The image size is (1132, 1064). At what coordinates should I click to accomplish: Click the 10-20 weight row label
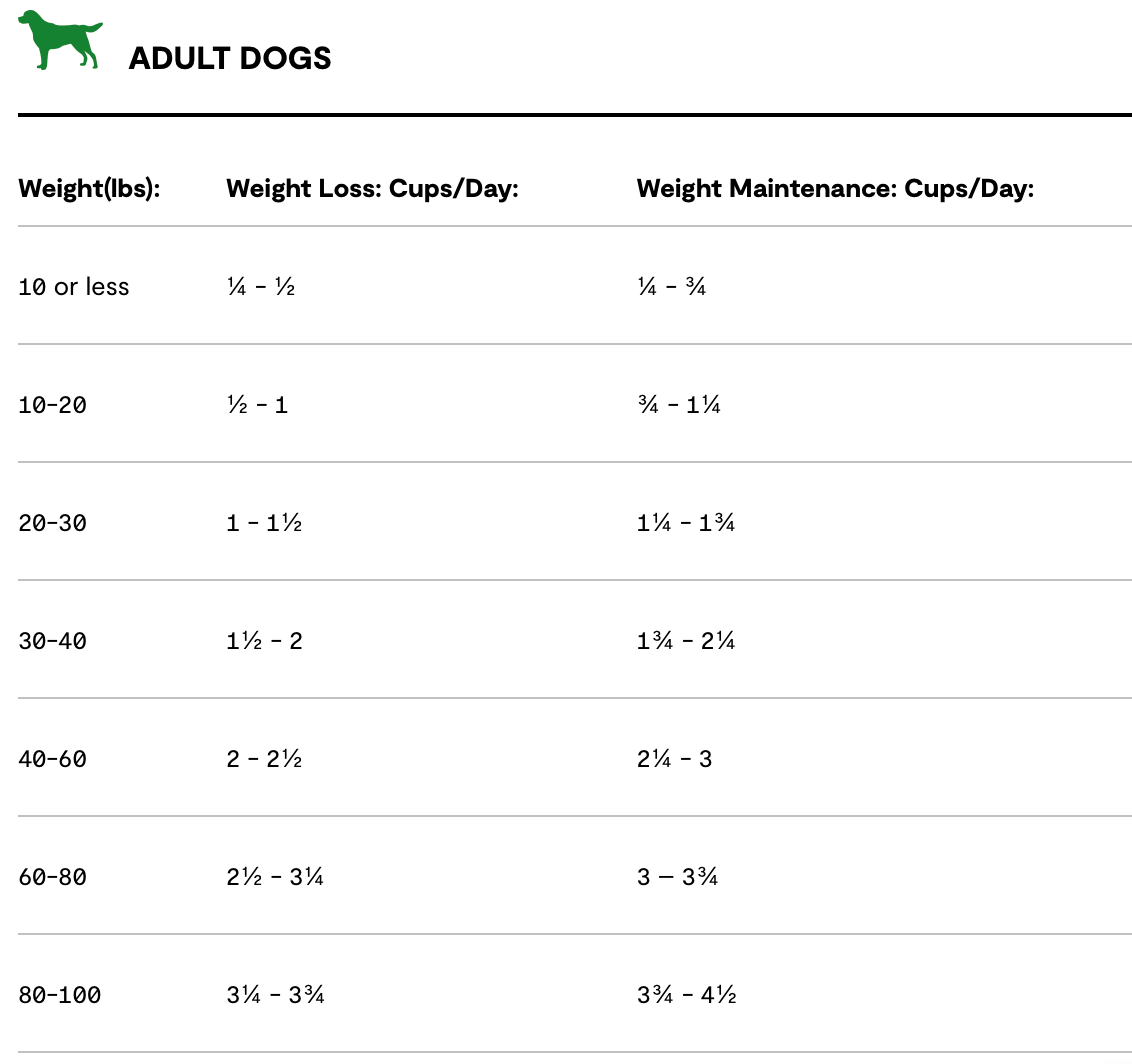53,405
